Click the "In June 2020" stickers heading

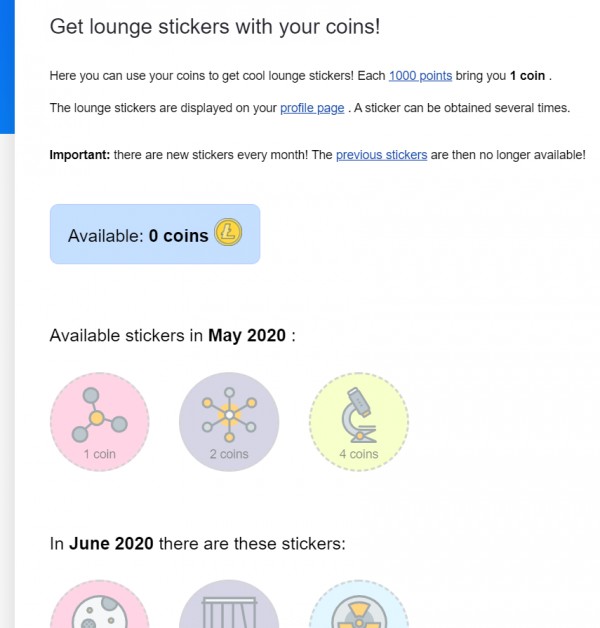tap(197, 544)
